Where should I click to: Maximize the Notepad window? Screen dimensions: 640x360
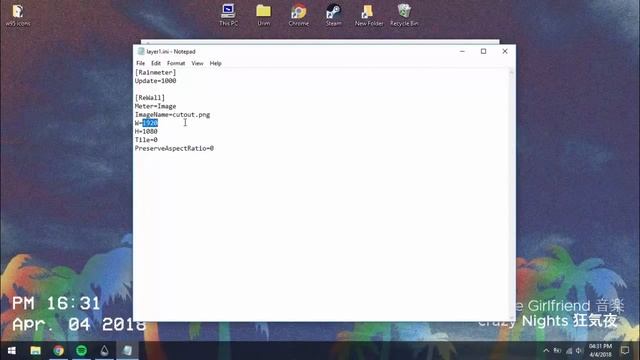tap(483, 51)
